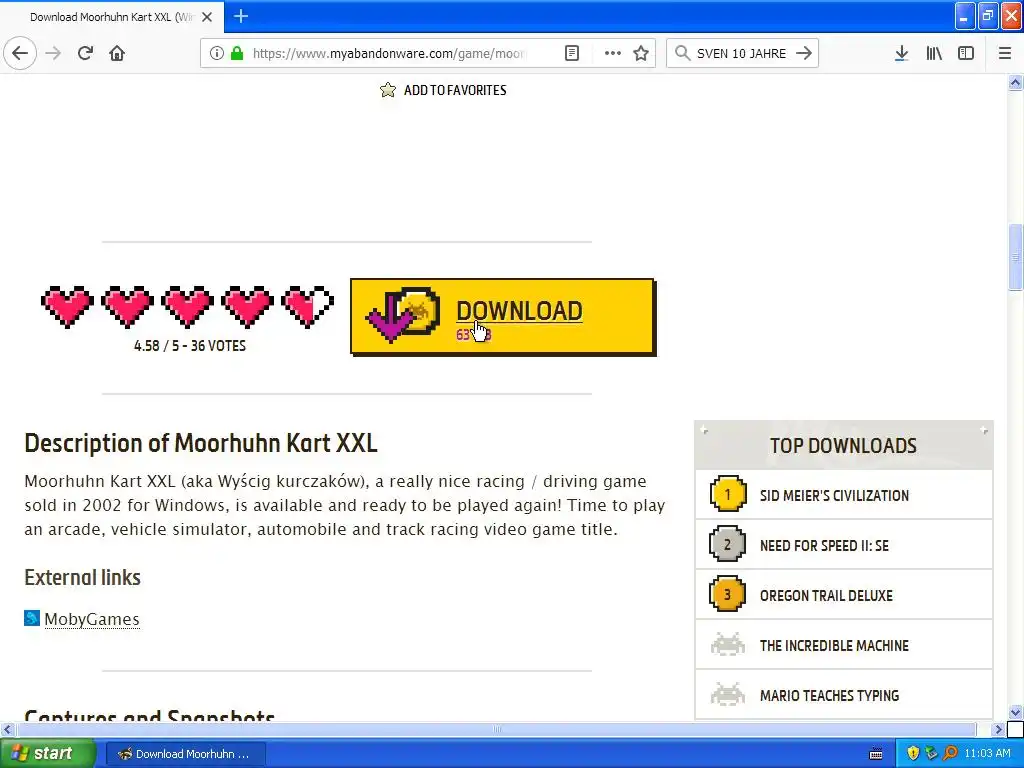Rate four hearts
The image size is (1024, 768).
point(248,306)
